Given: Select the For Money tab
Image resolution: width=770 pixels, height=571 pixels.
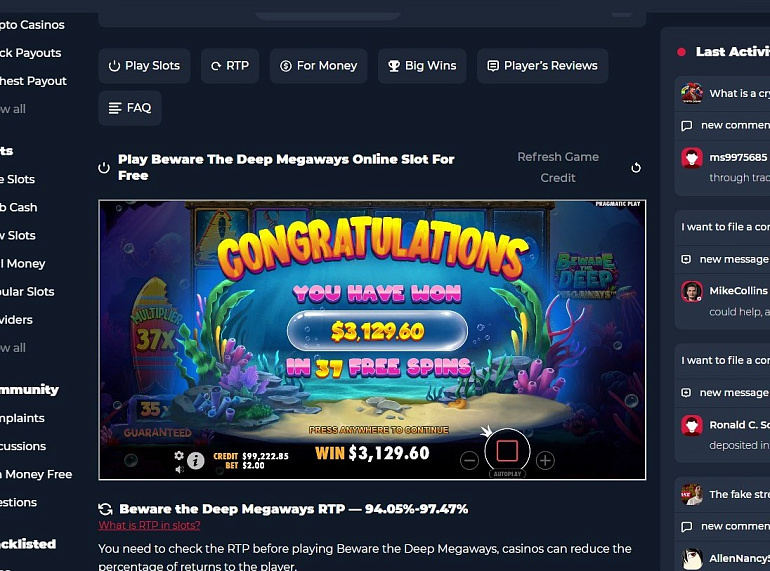Looking at the screenshot, I should 318,66.
